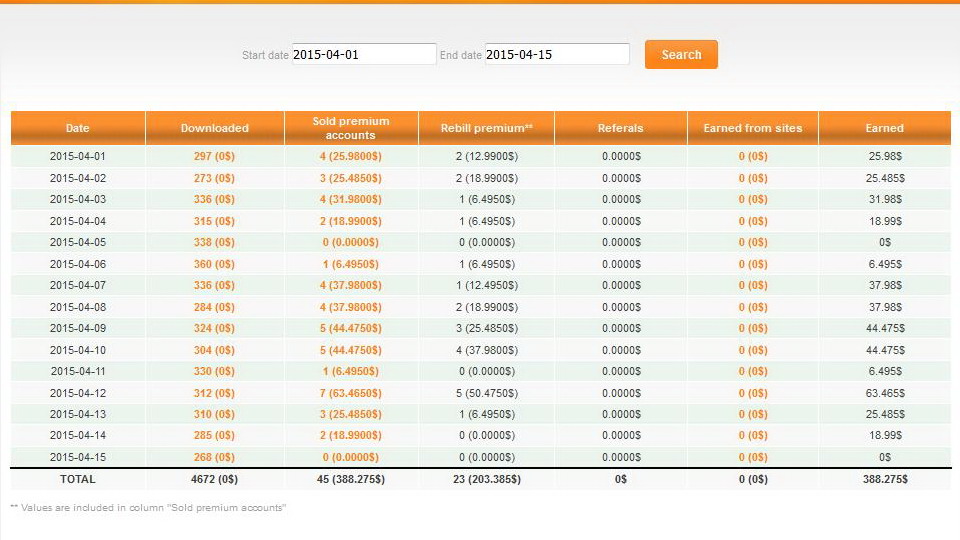Image resolution: width=960 pixels, height=540 pixels.
Task: Click the Date column header
Action: (x=77, y=128)
